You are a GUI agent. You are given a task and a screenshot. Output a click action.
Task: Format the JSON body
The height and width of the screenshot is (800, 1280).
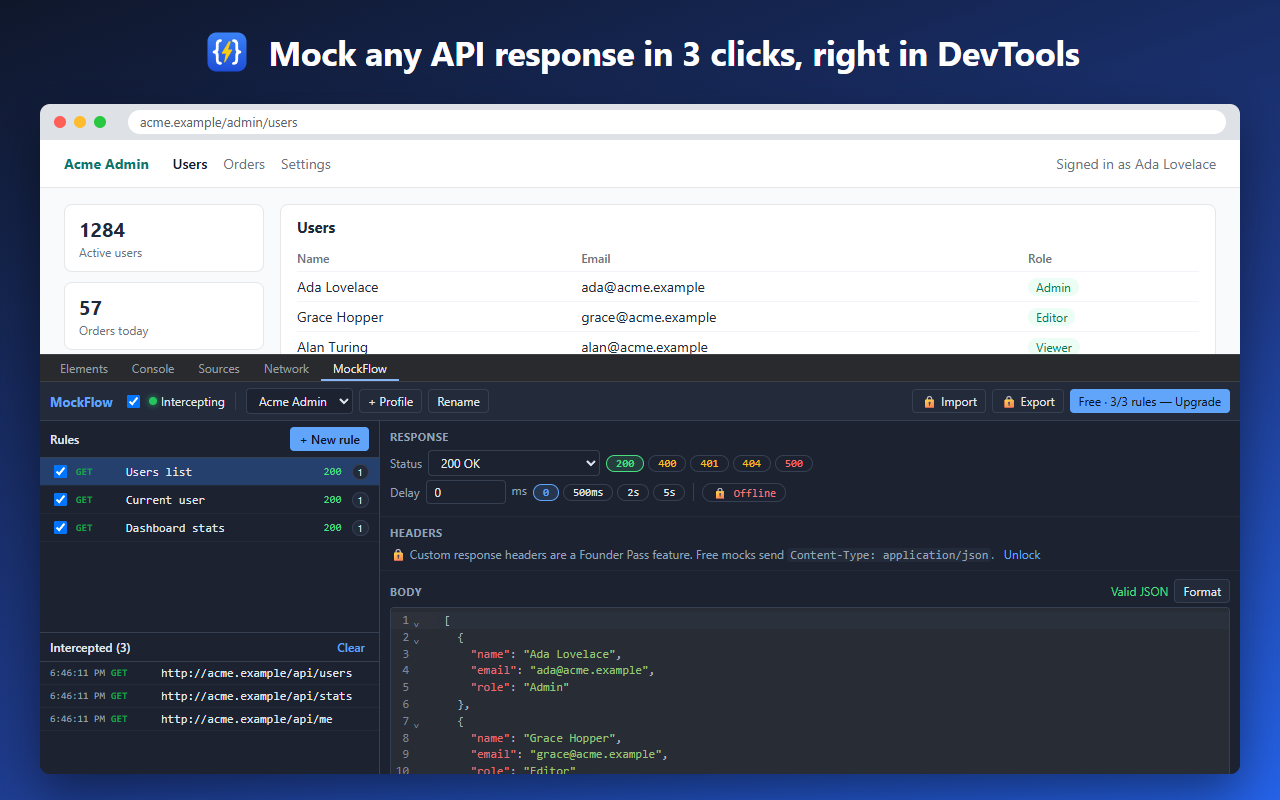point(1202,591)
